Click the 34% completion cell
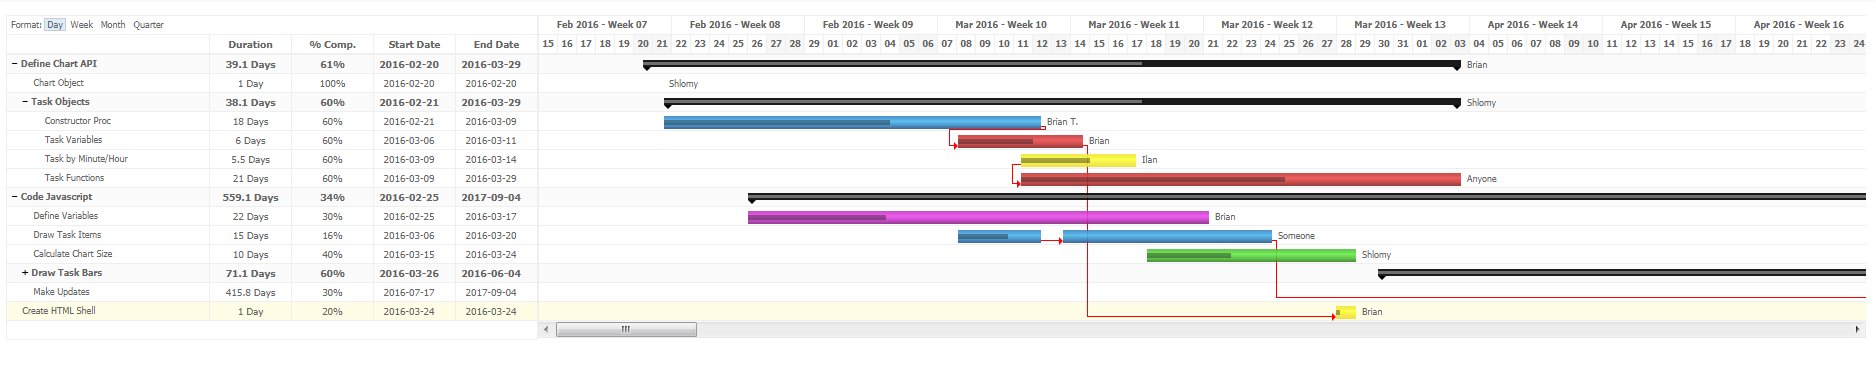 [332, 197]
